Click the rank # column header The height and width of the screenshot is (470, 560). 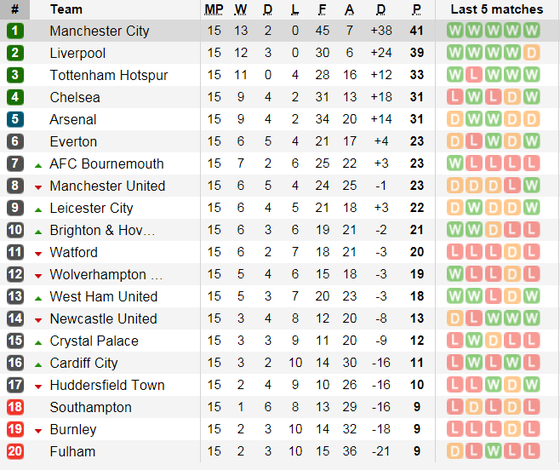[15, 9]
